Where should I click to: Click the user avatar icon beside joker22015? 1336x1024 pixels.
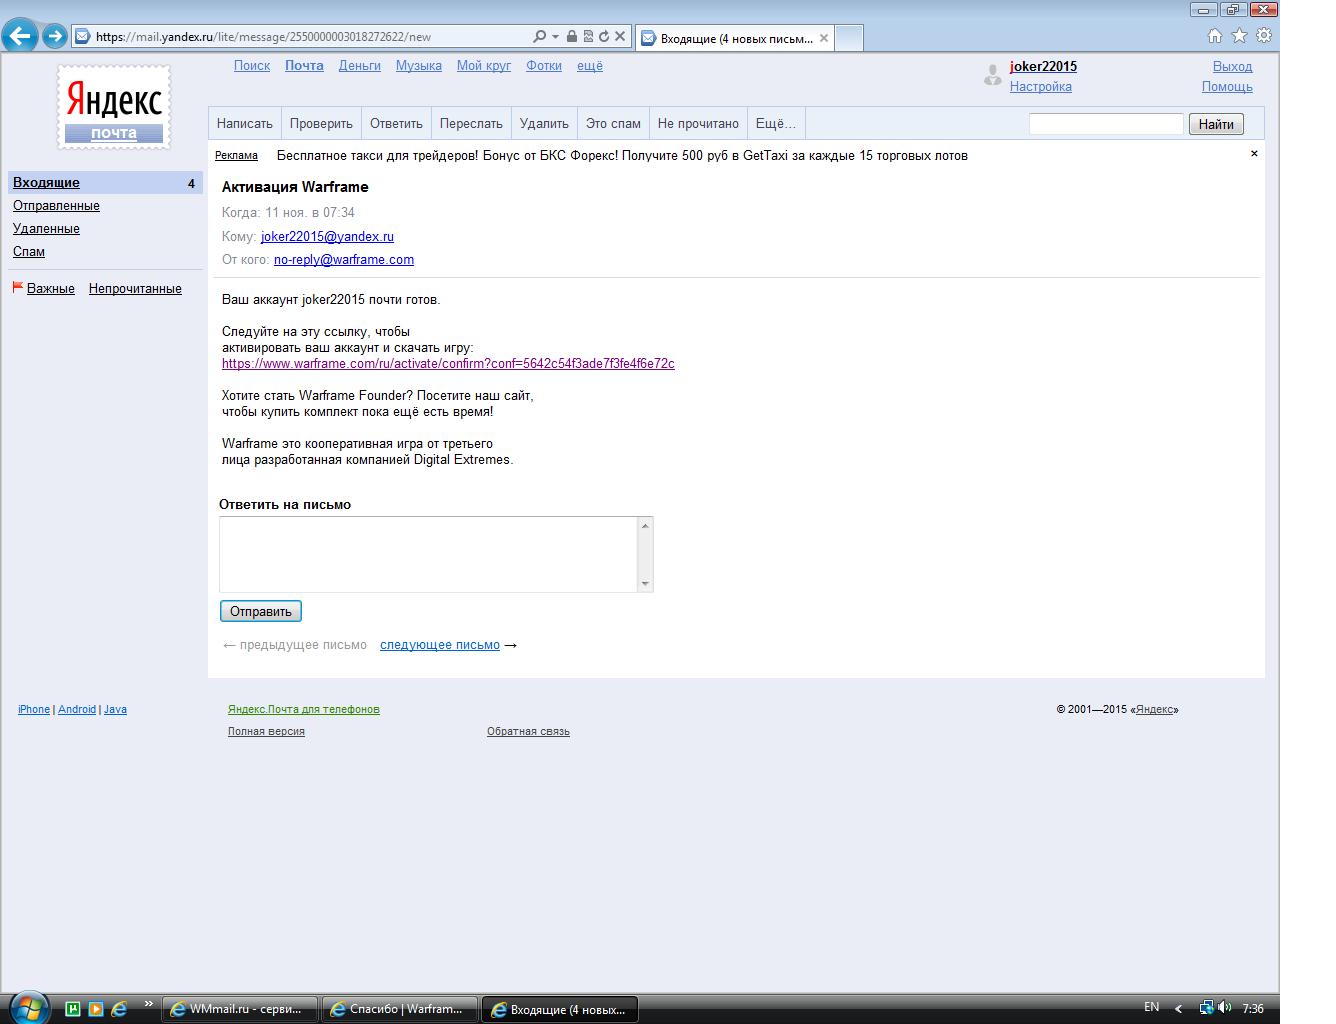click(x=992, y=75)
